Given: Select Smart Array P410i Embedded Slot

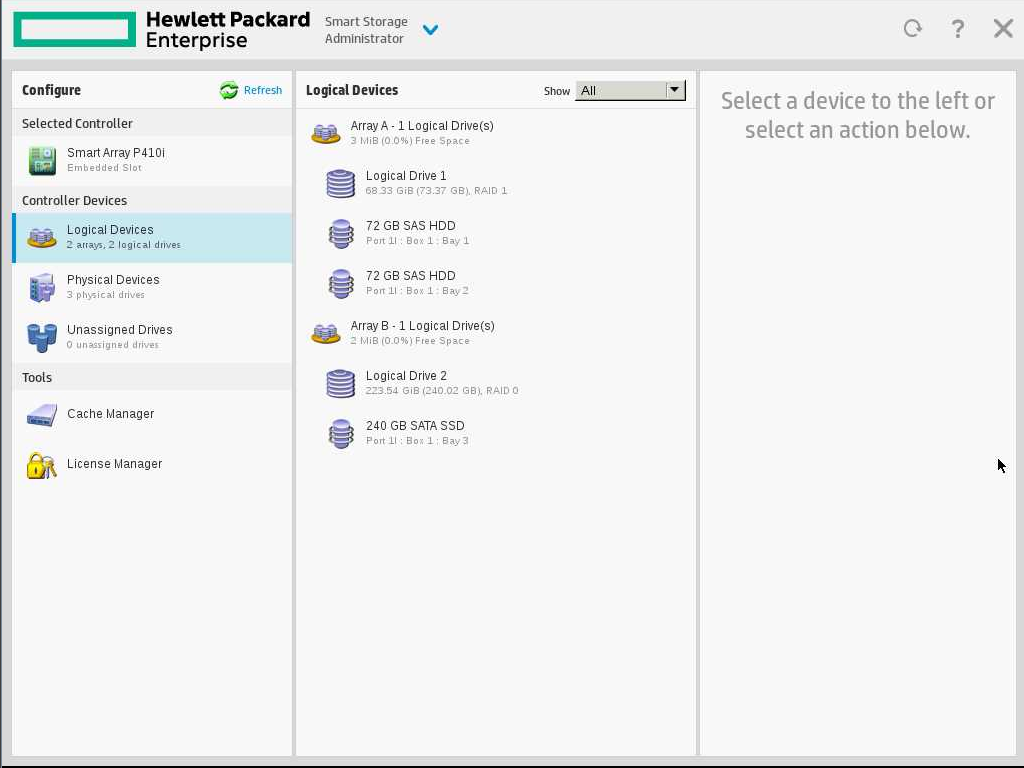Looking at the screenshot, I should pyautogui.click(x=152, y=160).
